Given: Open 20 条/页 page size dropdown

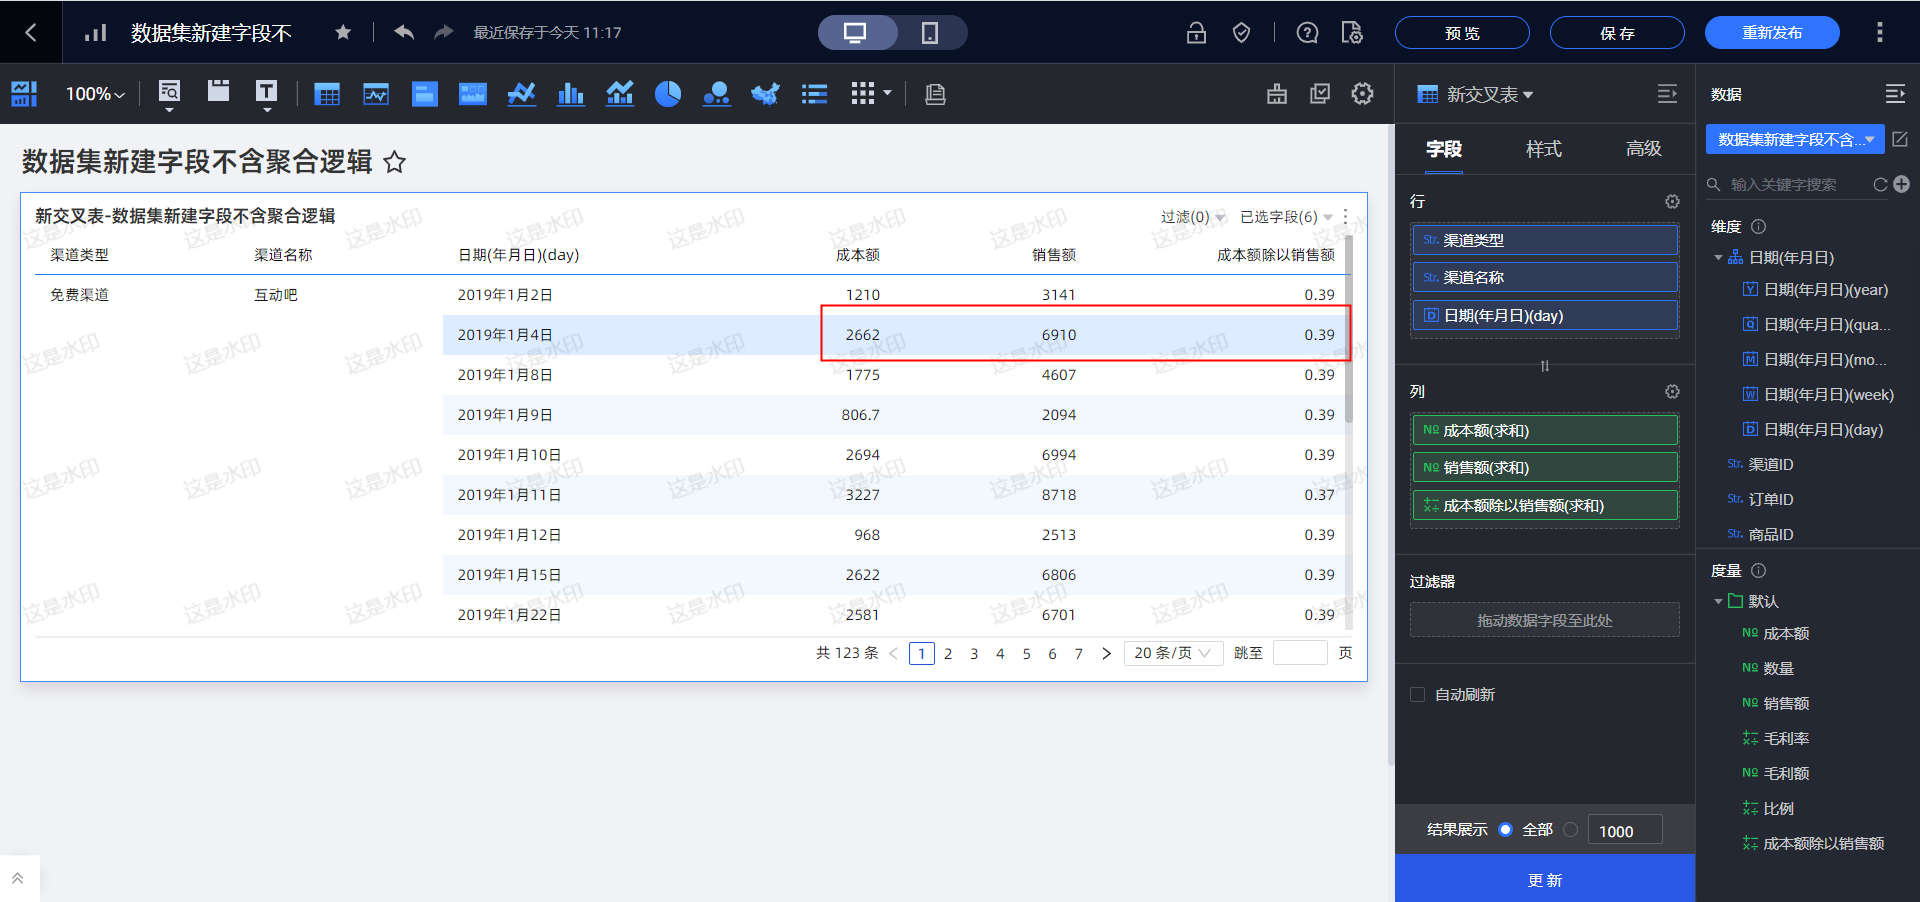Looking at the screenshot, I should (x=1172, y=653).
